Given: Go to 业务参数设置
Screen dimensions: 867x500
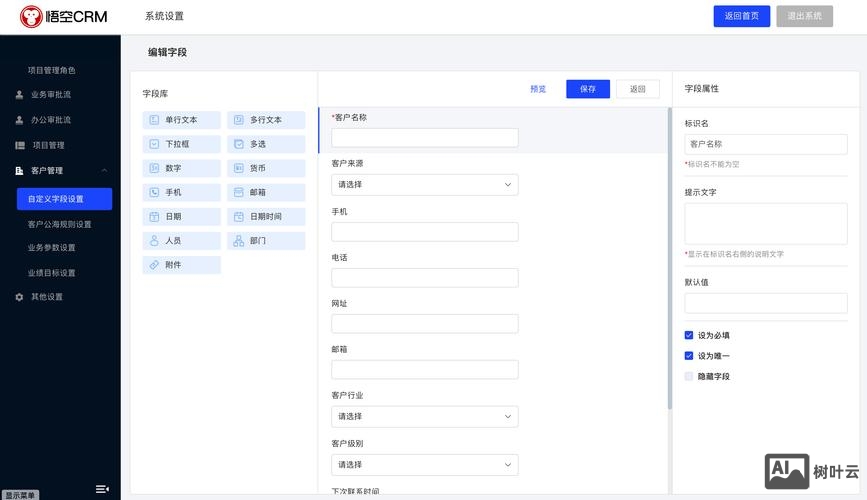Looking at the screenshot, I should tap(51, 248).
